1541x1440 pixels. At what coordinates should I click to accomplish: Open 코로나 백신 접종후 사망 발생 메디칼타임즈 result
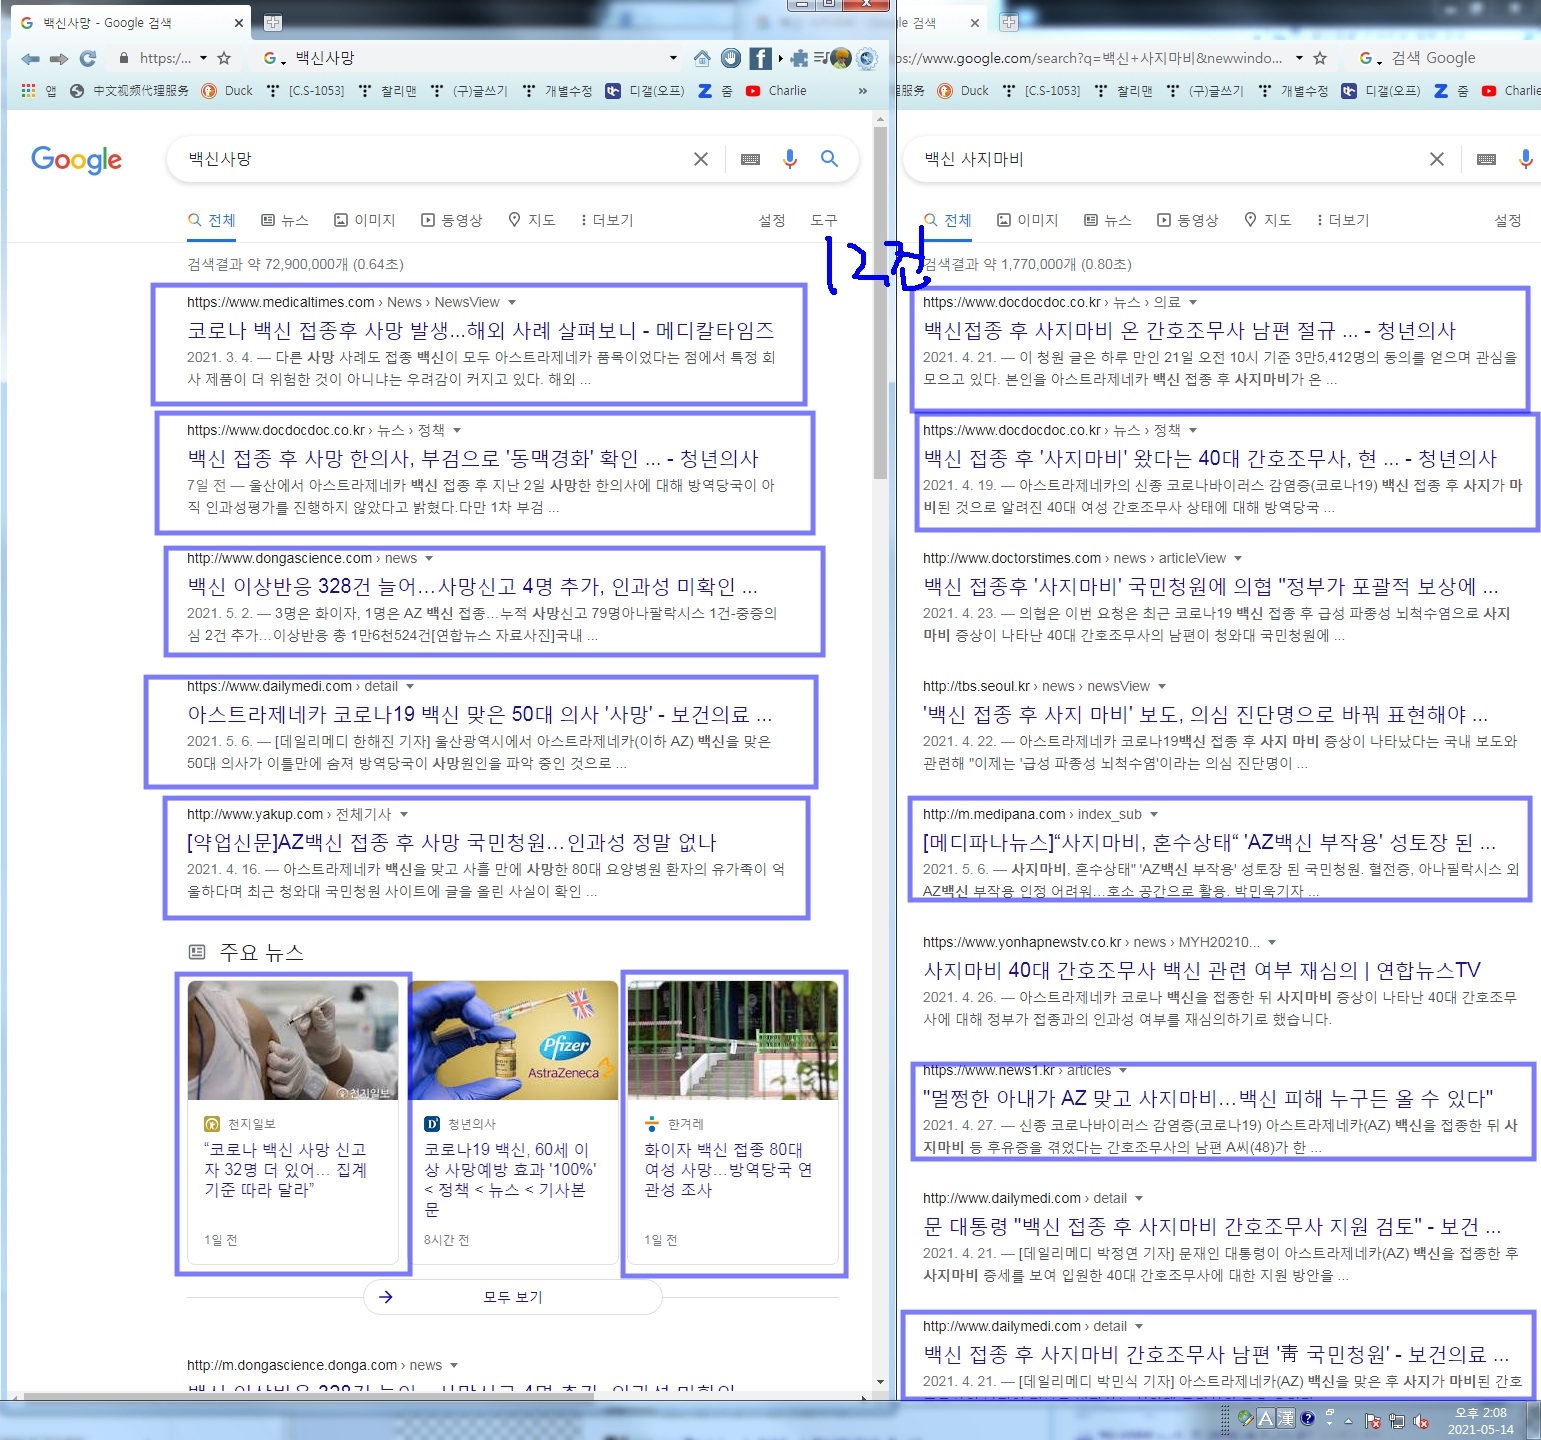(480, 330)
